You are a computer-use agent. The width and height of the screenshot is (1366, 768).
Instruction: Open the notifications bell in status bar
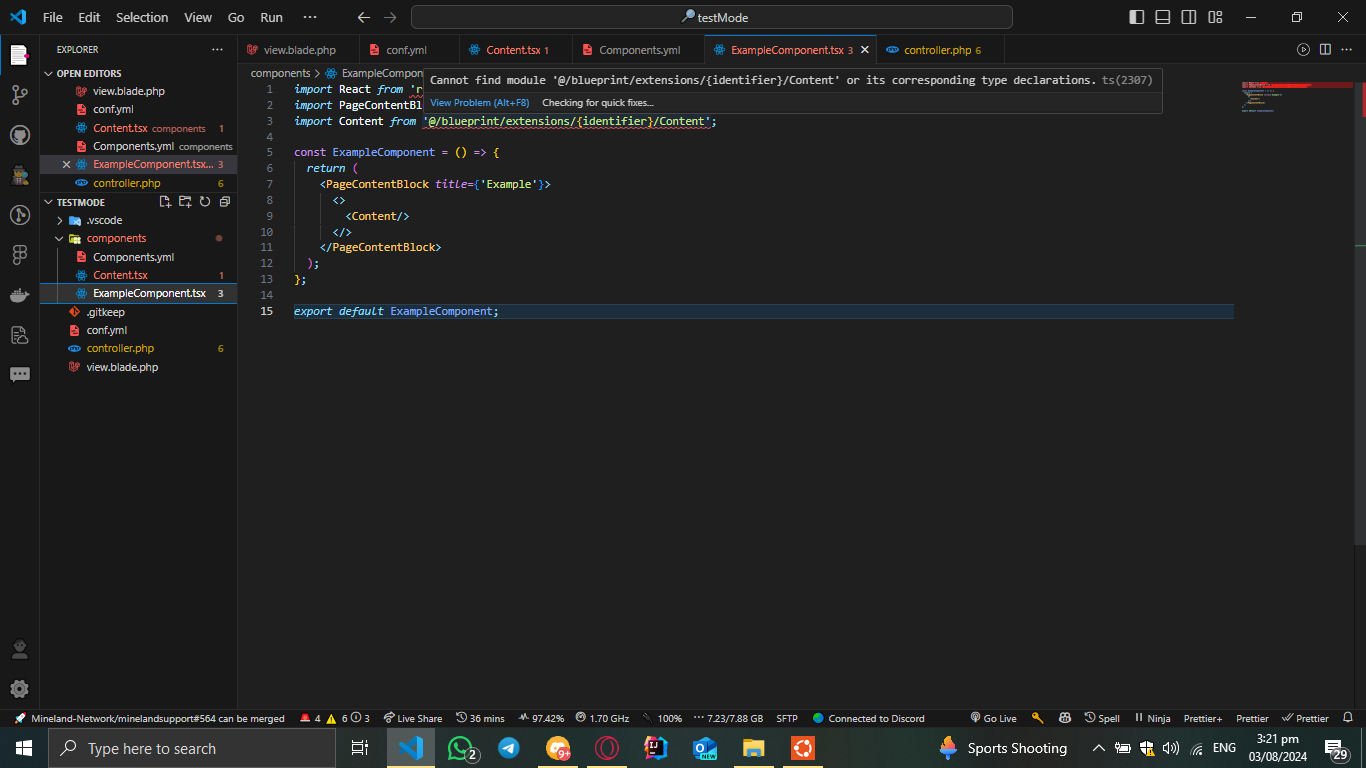click(x=1348, y=718)
